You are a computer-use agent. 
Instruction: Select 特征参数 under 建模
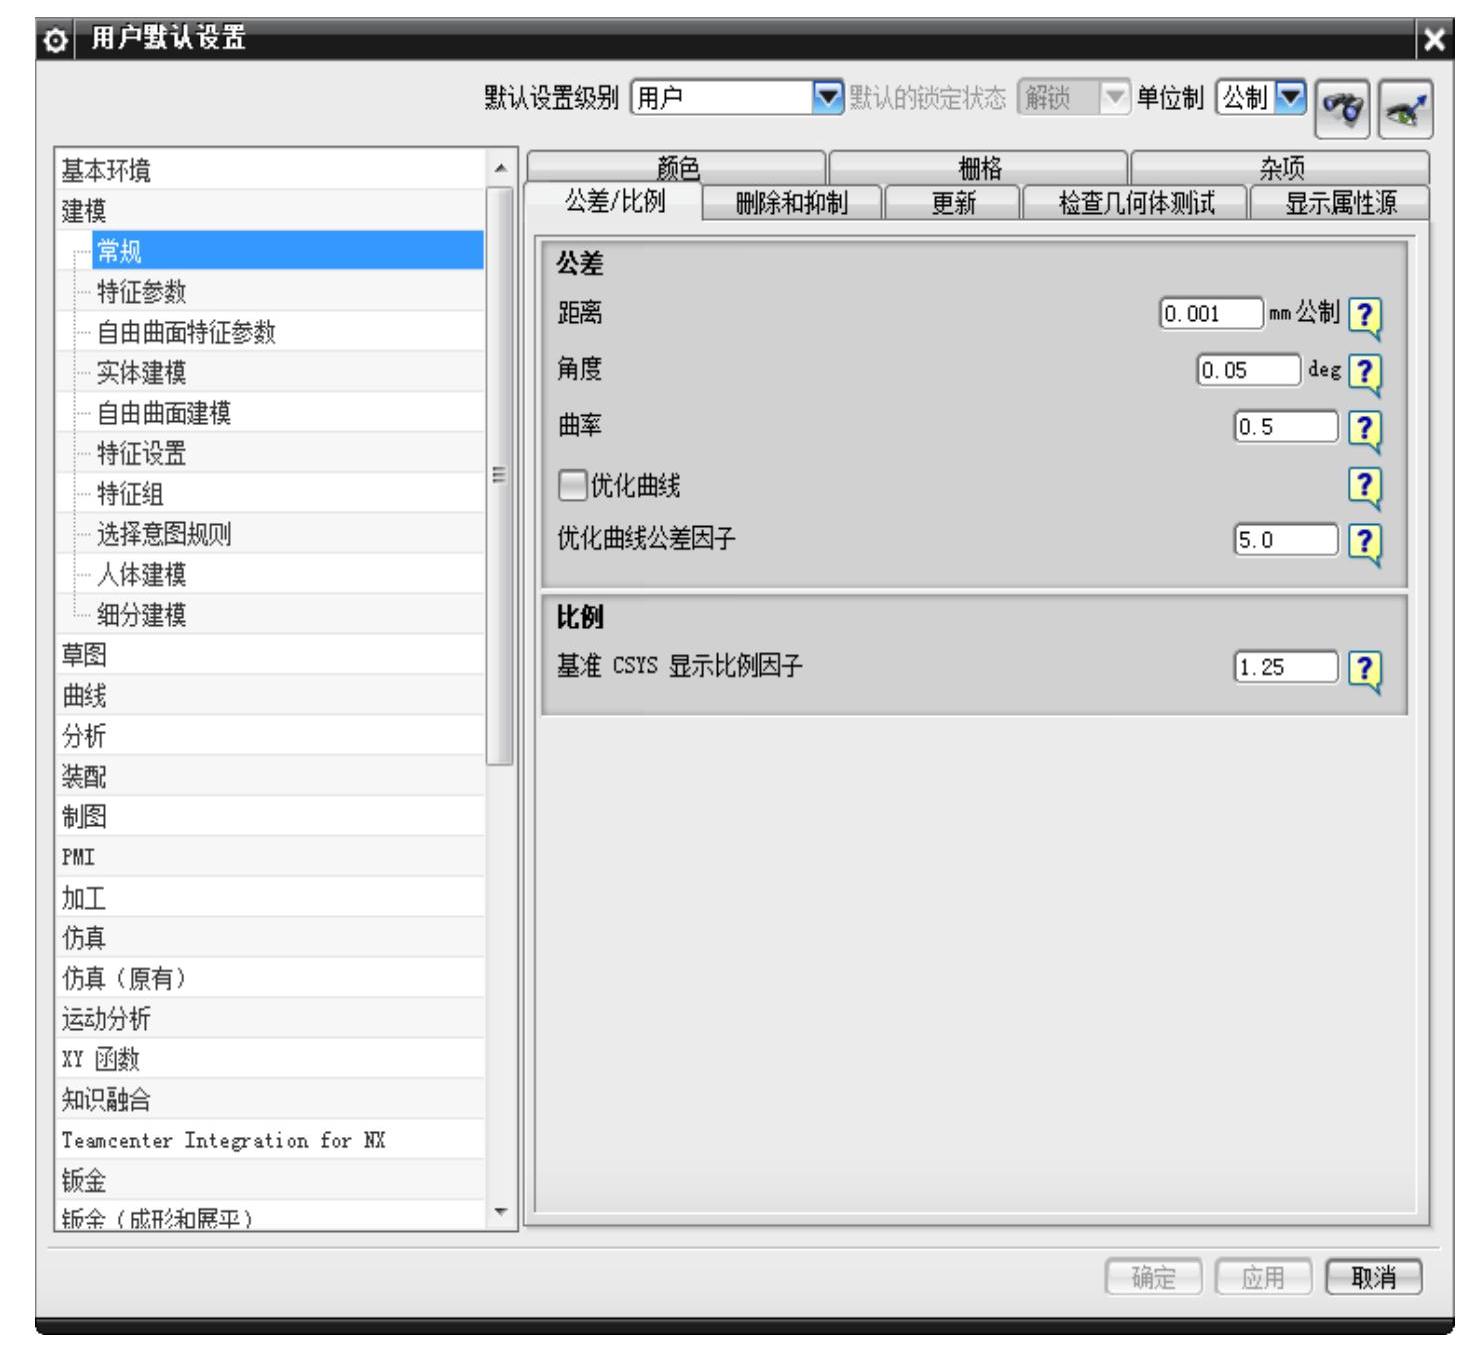click(x=288, y=291)
